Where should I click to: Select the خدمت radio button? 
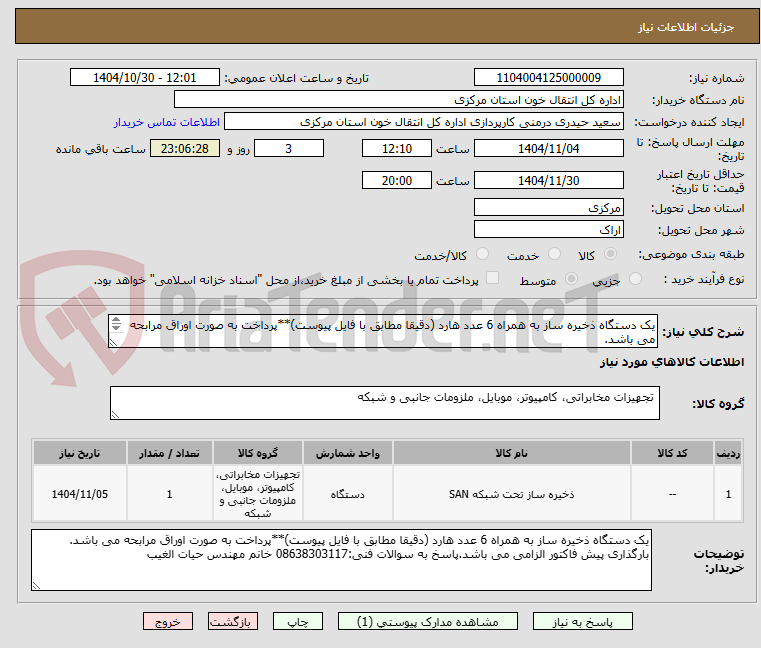click(554, 254)
